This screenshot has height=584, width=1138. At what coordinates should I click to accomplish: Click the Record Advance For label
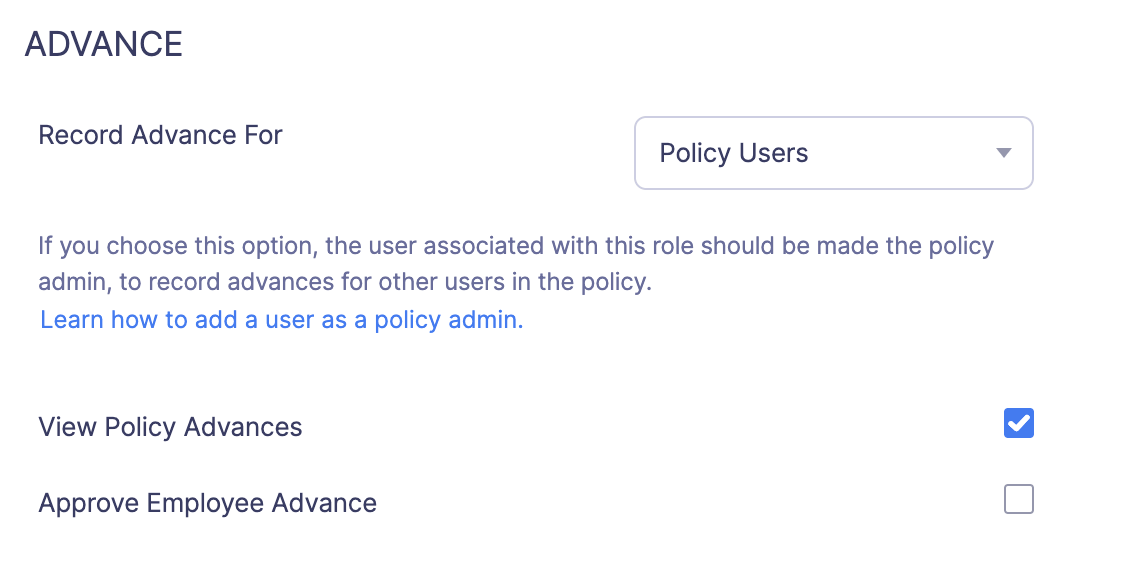[x=159, y=135]
